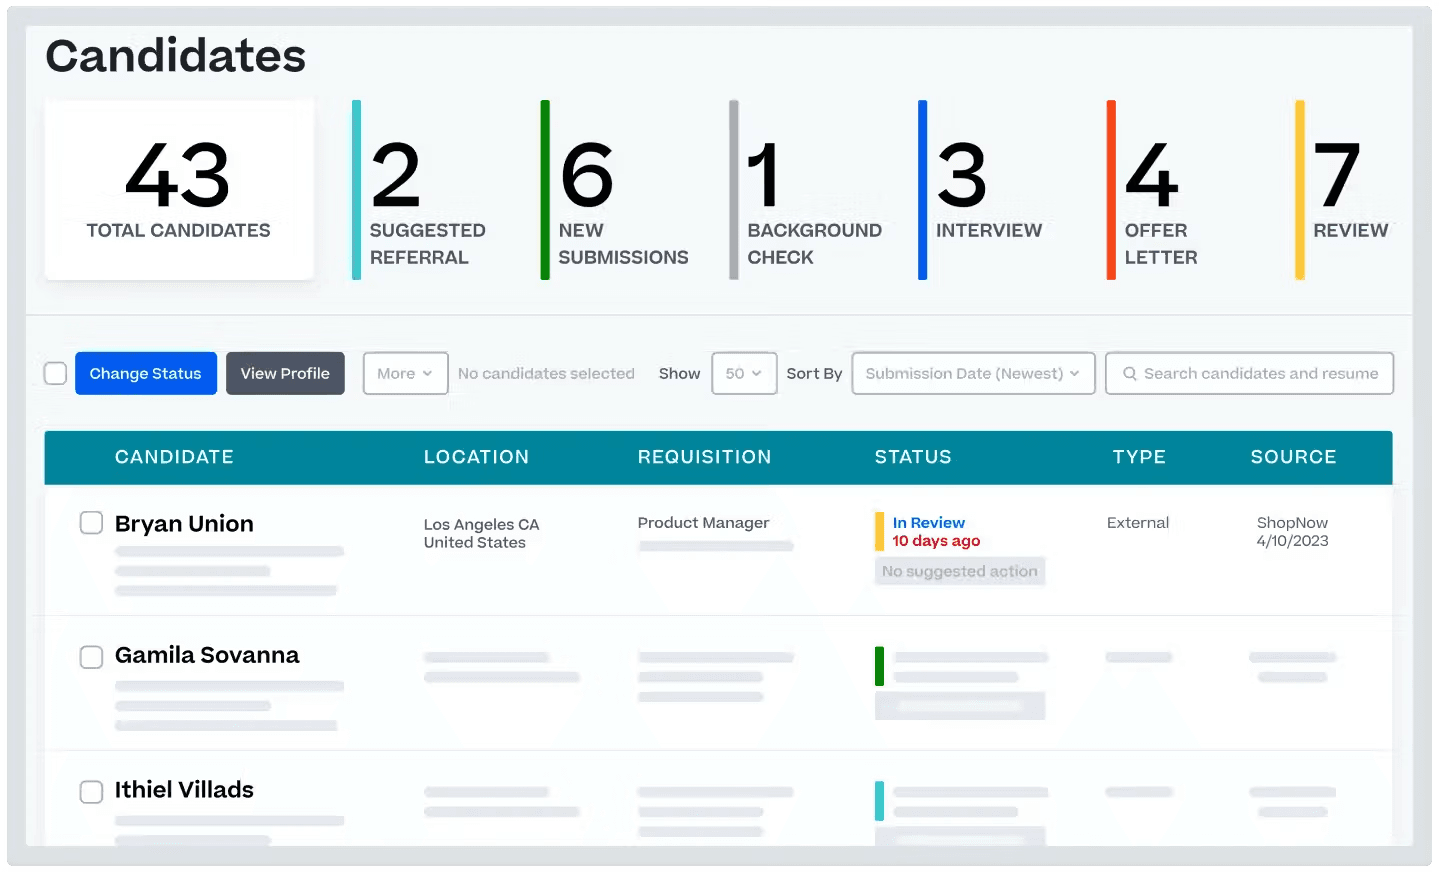Filter by 3 Interview stage

point(982,190)
